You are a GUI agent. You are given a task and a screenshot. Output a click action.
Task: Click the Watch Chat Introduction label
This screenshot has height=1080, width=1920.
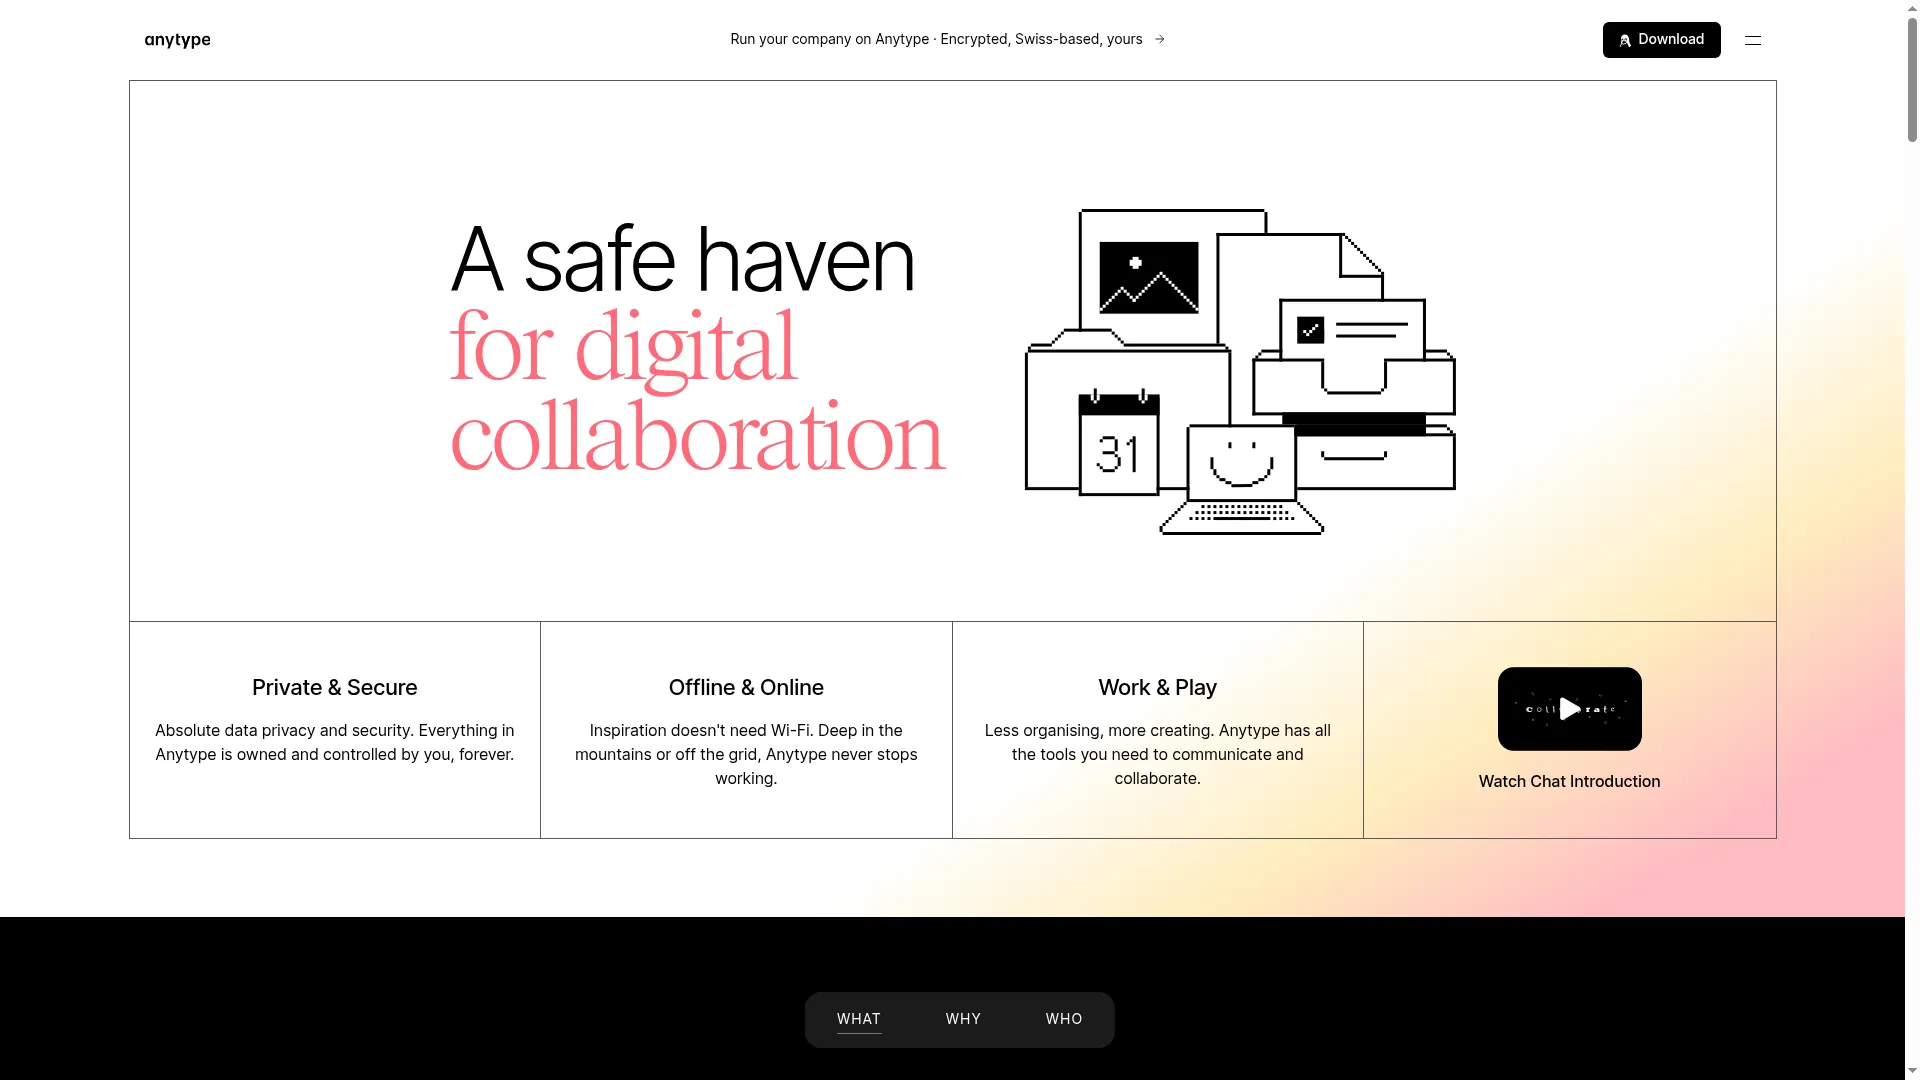[1570, 782]
